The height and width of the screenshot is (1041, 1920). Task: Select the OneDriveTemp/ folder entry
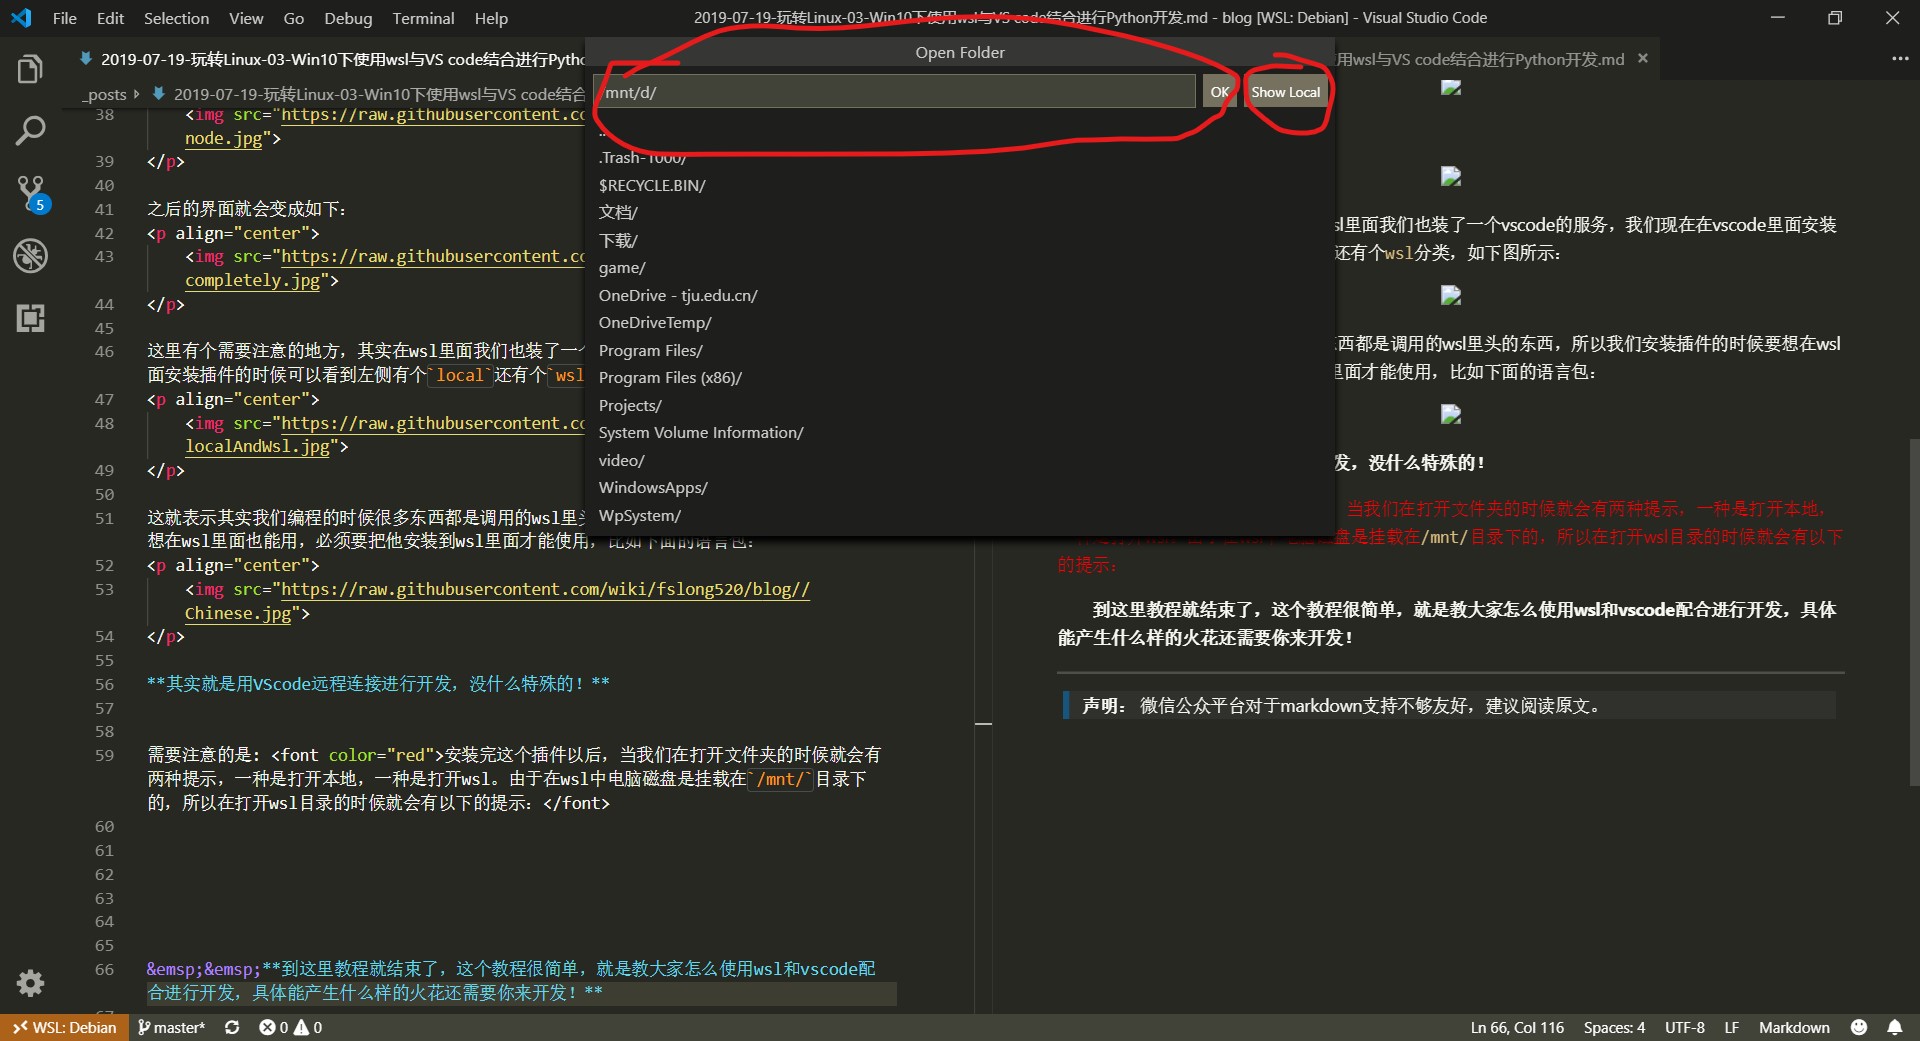[960, 322]
